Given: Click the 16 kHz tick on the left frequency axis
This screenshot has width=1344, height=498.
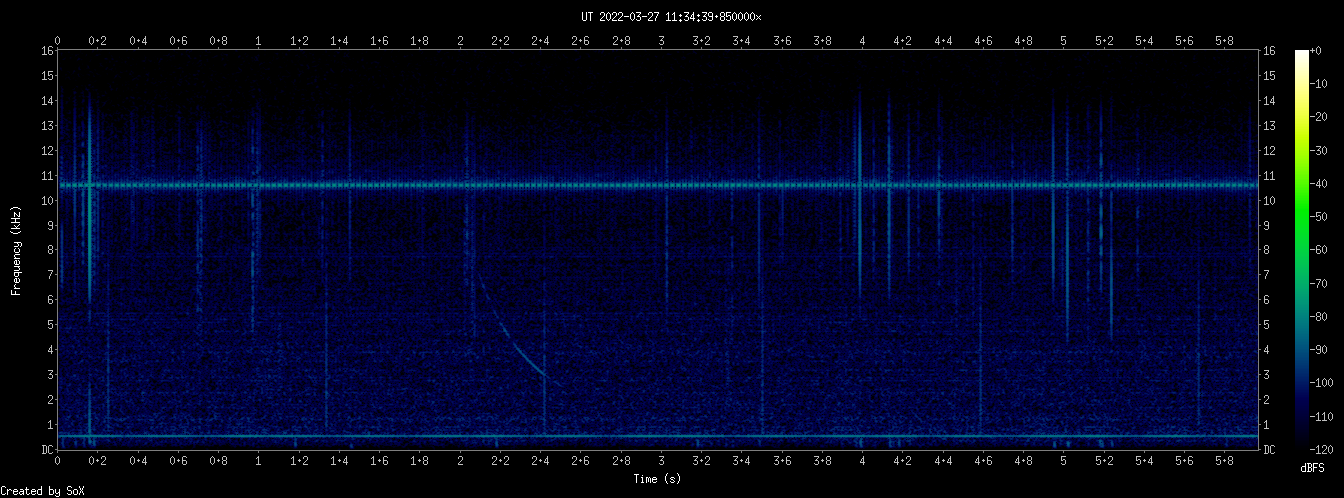Looking at the screenshot, I should 47,51.
